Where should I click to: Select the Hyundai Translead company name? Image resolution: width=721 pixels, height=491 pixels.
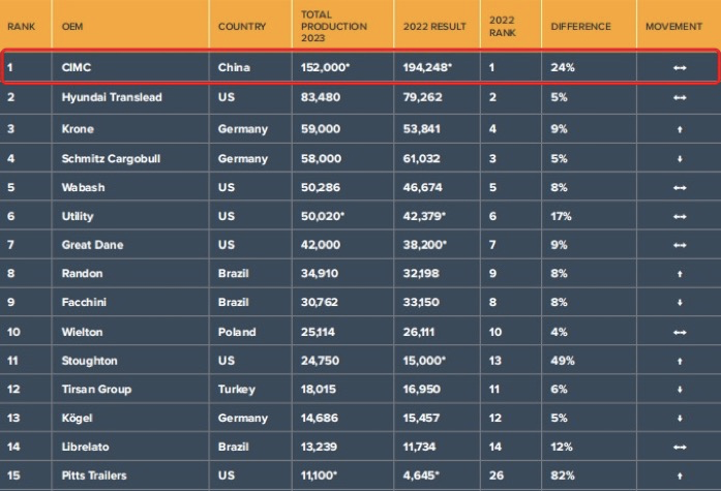click(111, 98)
